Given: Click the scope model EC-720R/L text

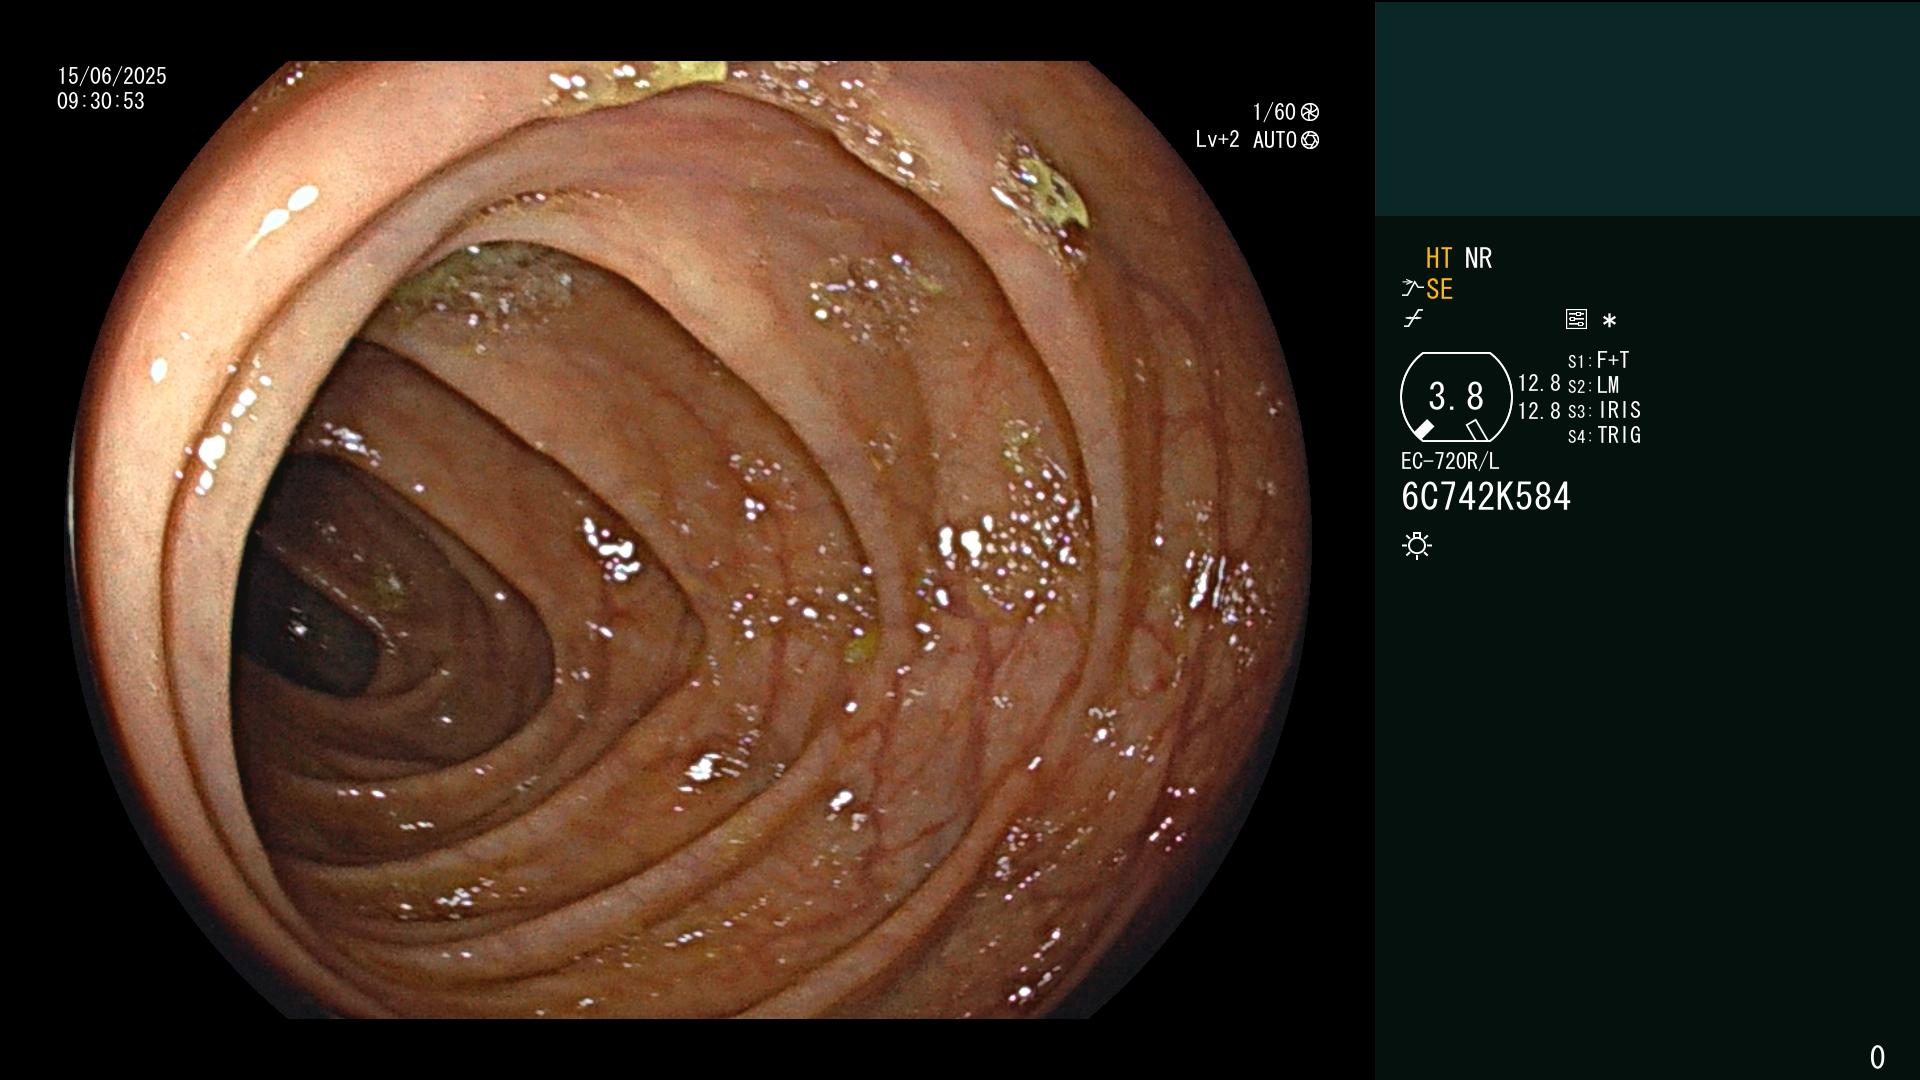Looking at the screenshot, I should 1450,461.
